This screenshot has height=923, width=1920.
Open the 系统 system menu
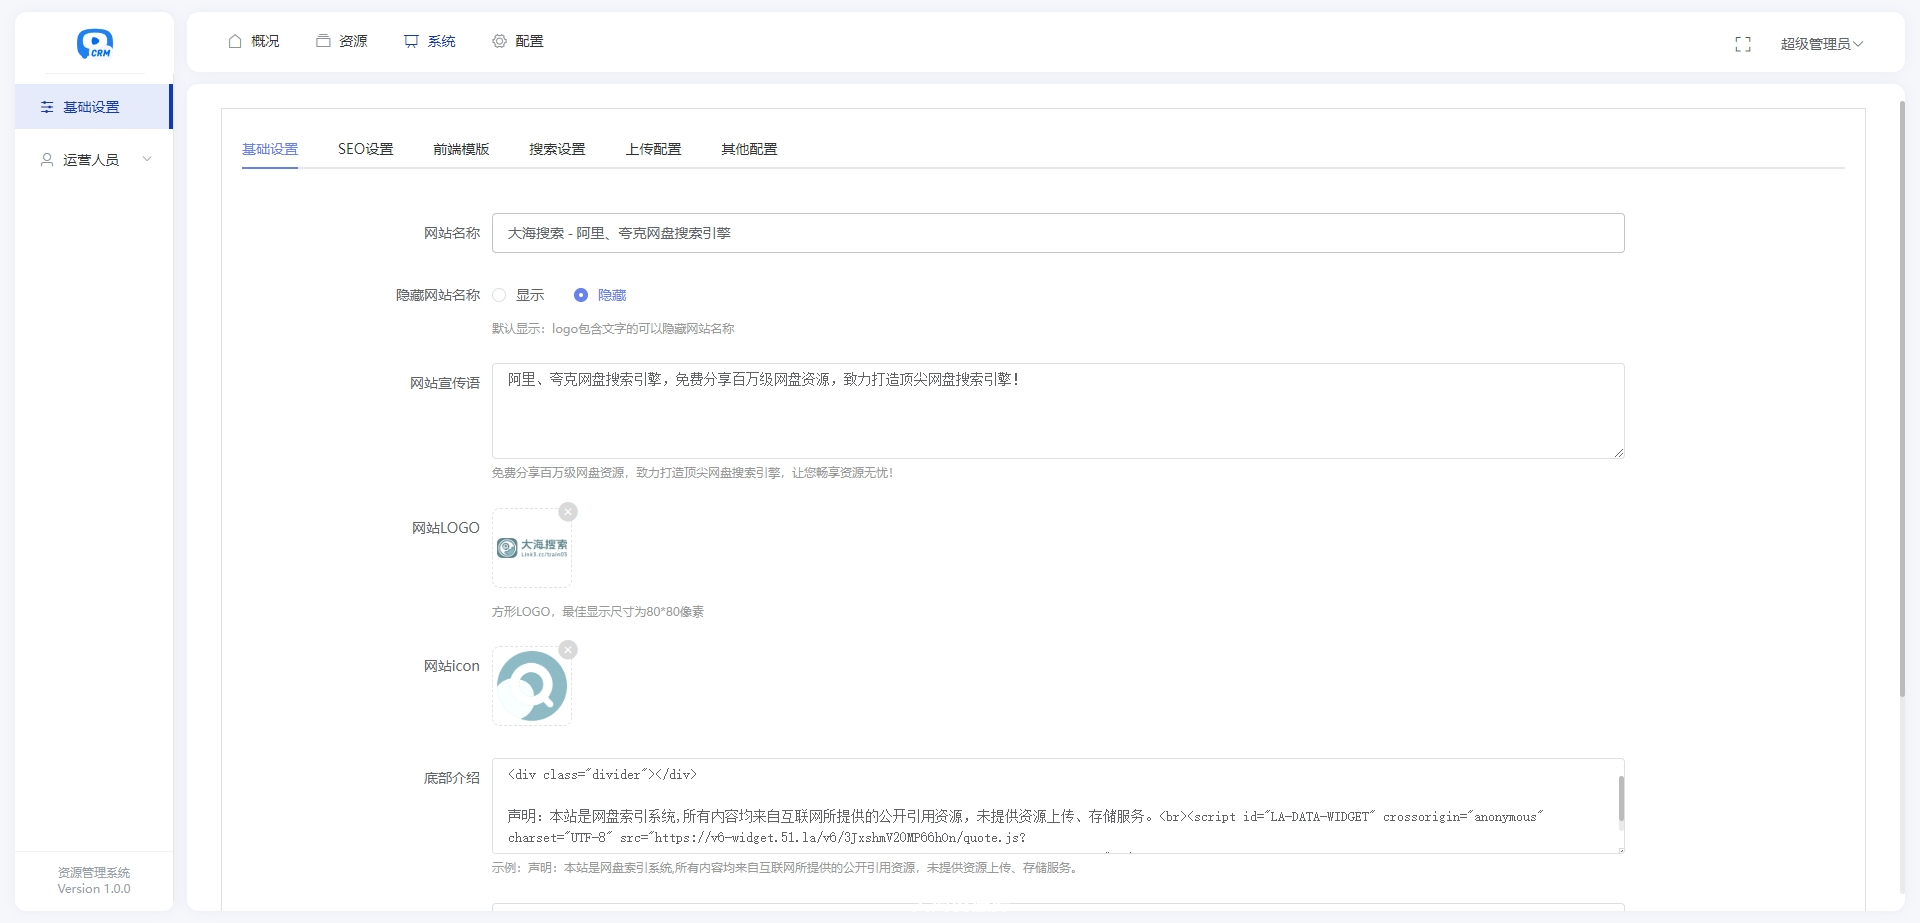click(x=430, y=41)
